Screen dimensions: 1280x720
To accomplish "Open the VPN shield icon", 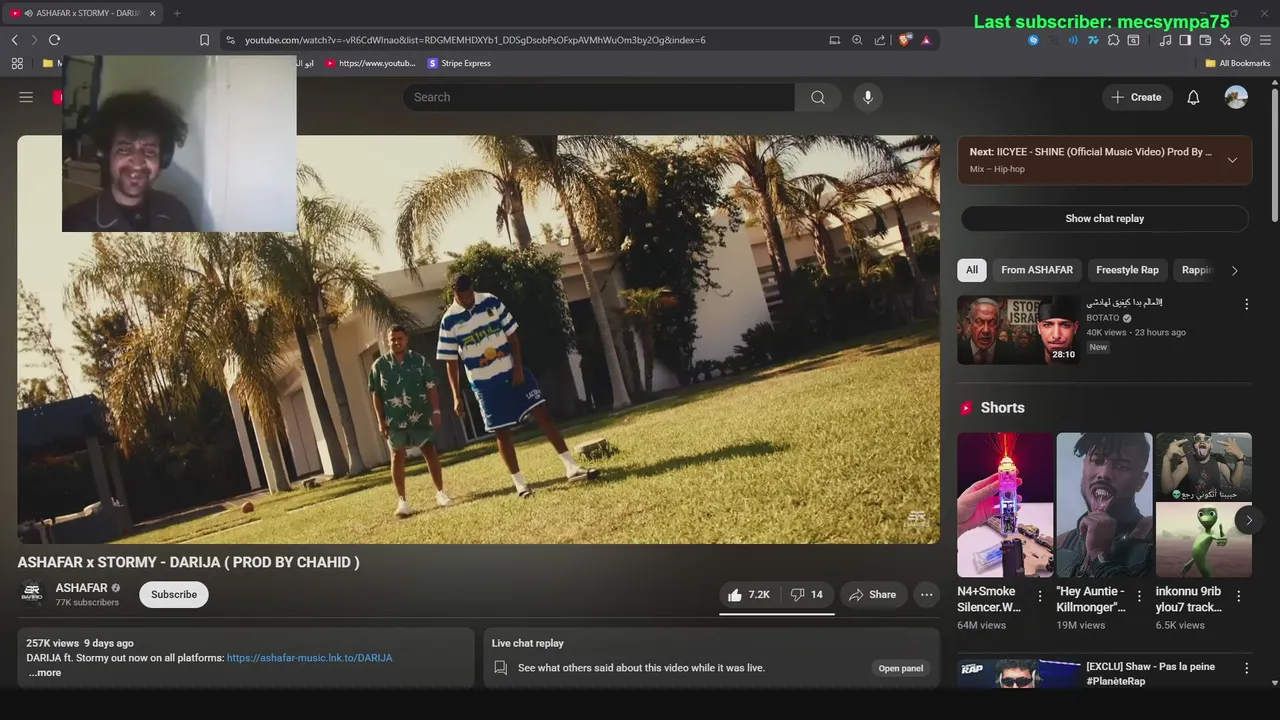I will [x=1245, y=40].
